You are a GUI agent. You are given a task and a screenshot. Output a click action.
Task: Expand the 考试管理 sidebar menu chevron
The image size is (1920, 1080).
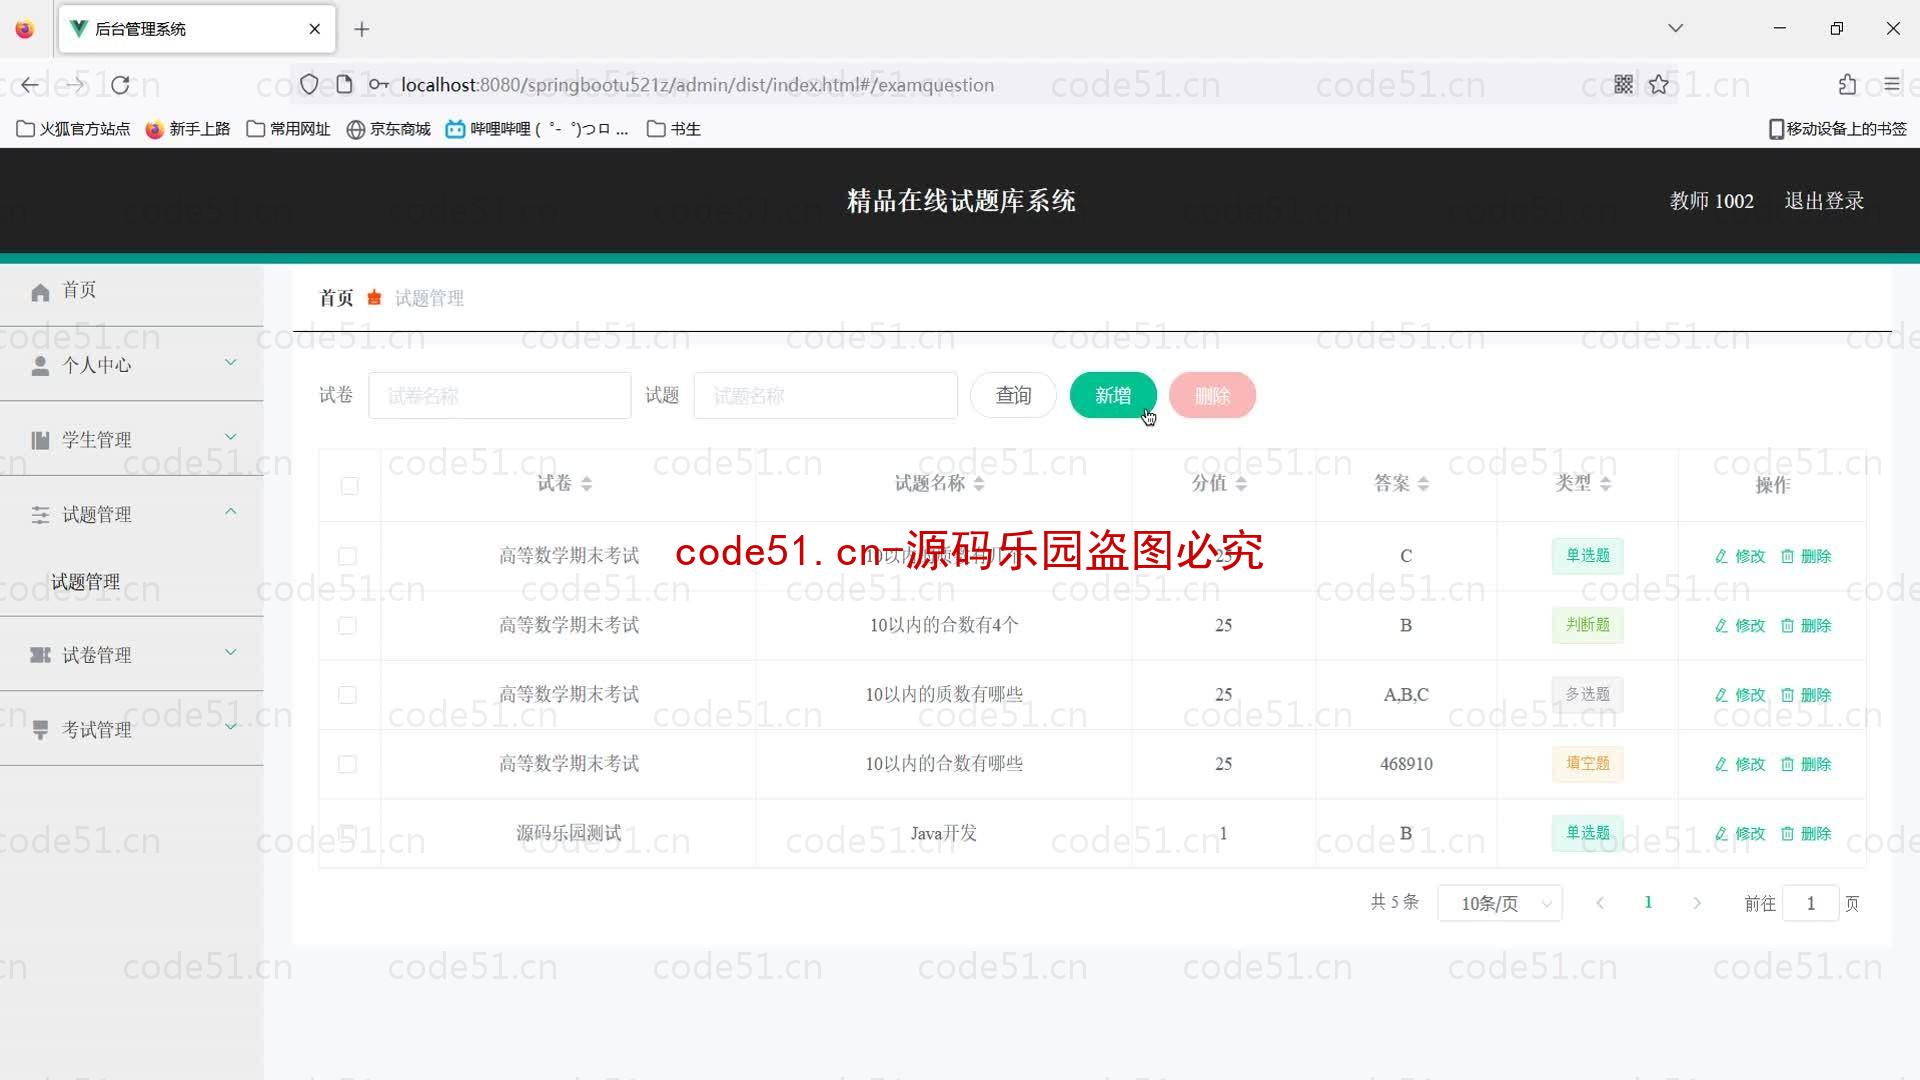pos(231,727)
